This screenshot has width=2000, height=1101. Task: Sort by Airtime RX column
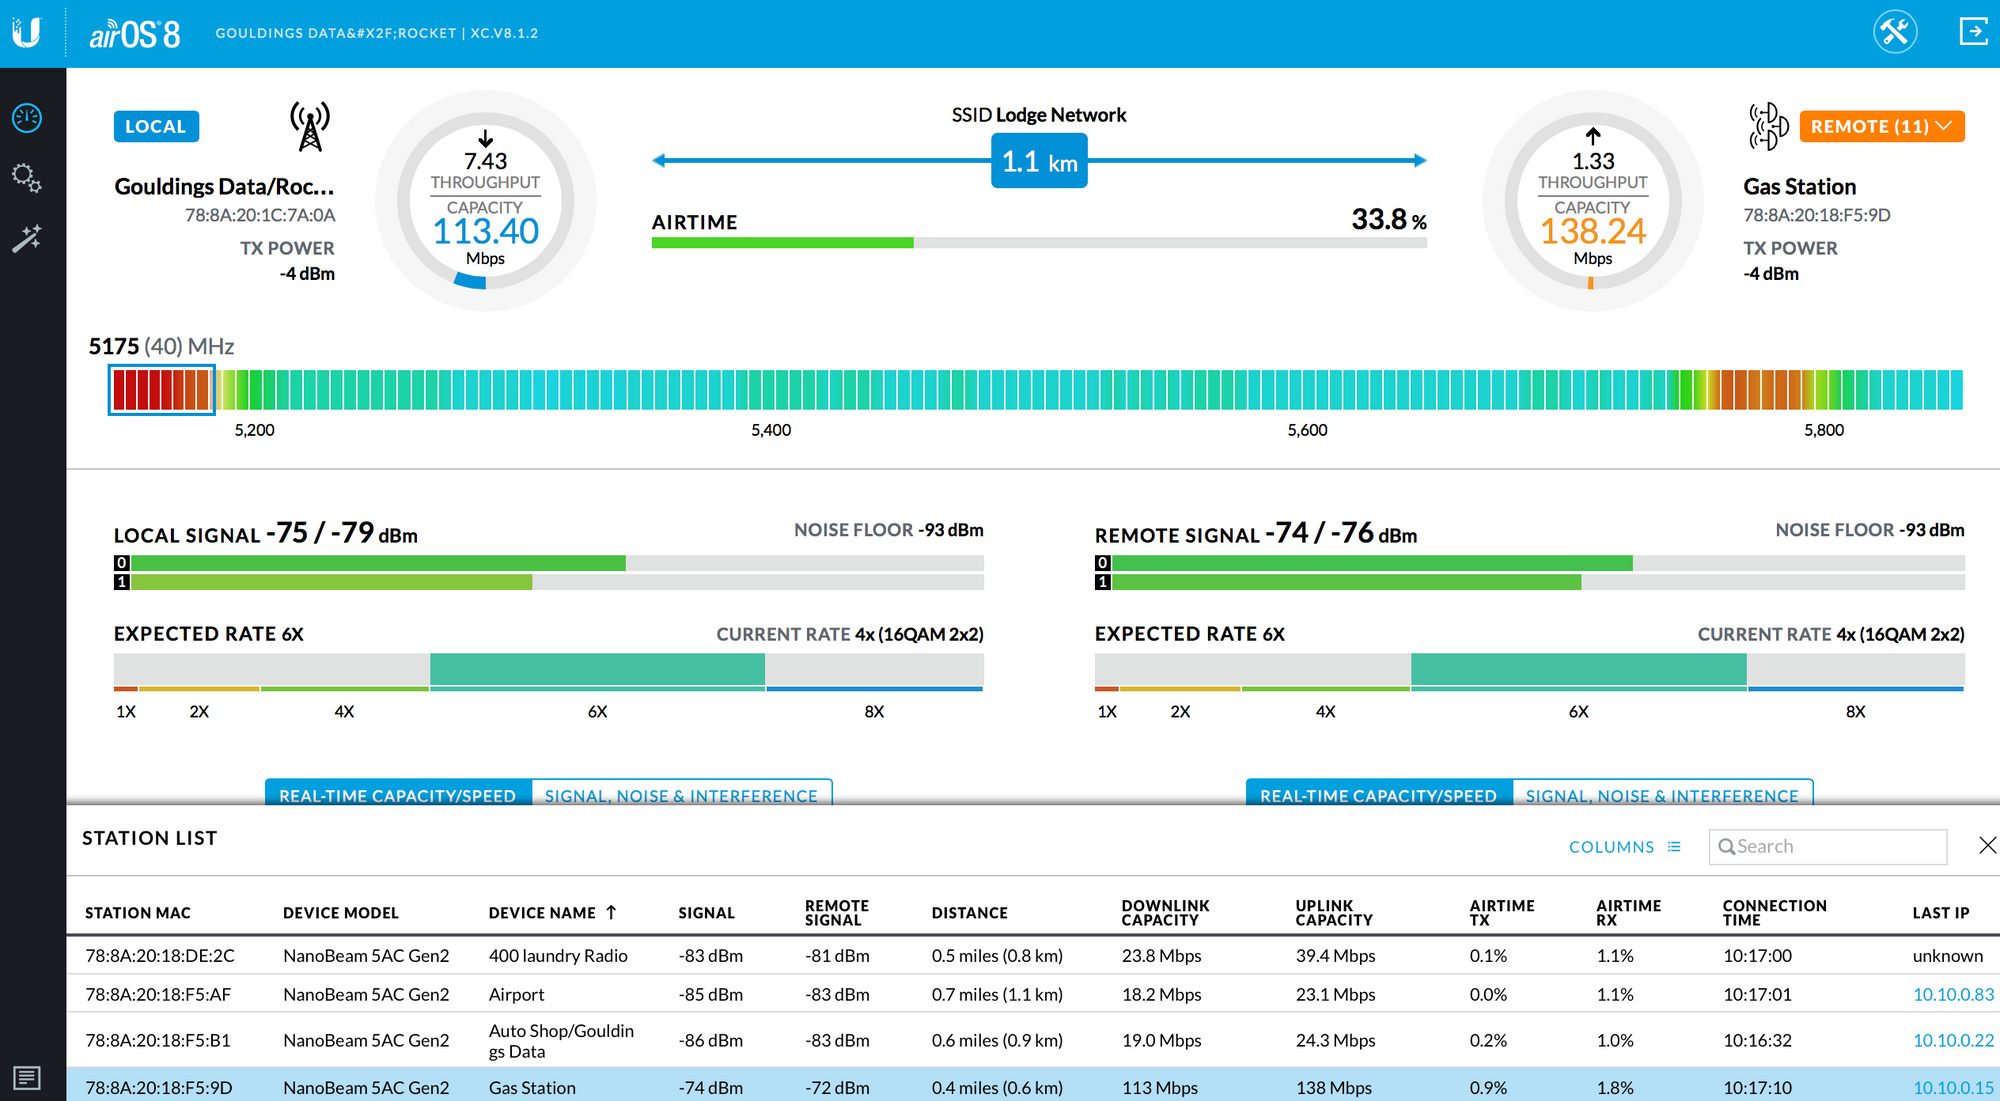coord(1628,912)
